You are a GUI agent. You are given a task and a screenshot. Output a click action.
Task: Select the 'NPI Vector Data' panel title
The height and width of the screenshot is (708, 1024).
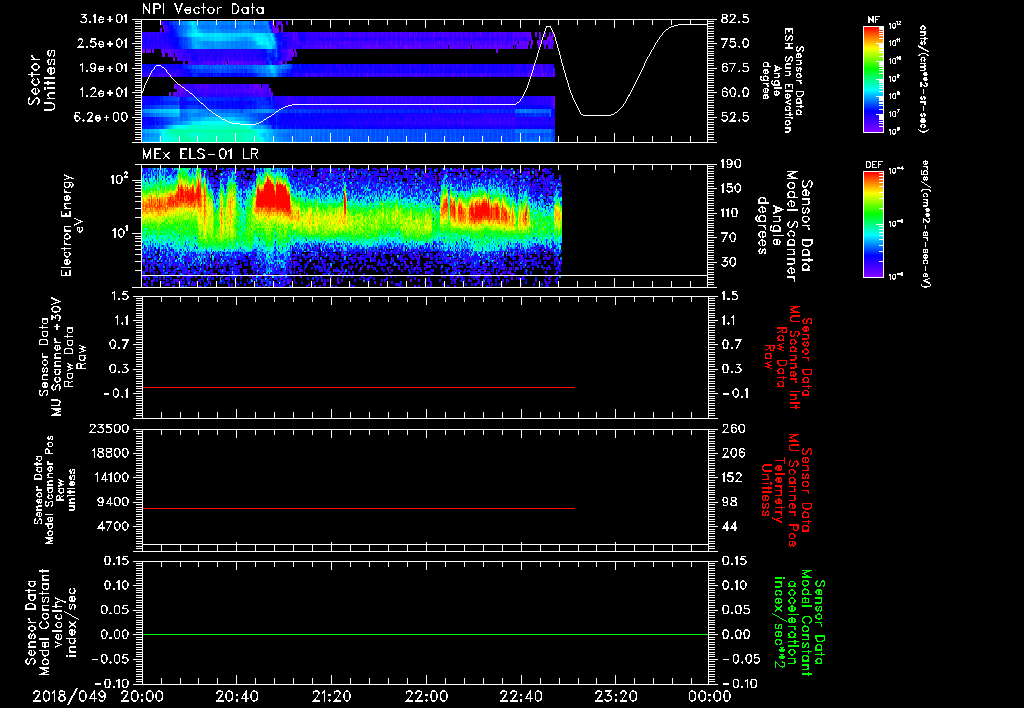tap(203, 9)
